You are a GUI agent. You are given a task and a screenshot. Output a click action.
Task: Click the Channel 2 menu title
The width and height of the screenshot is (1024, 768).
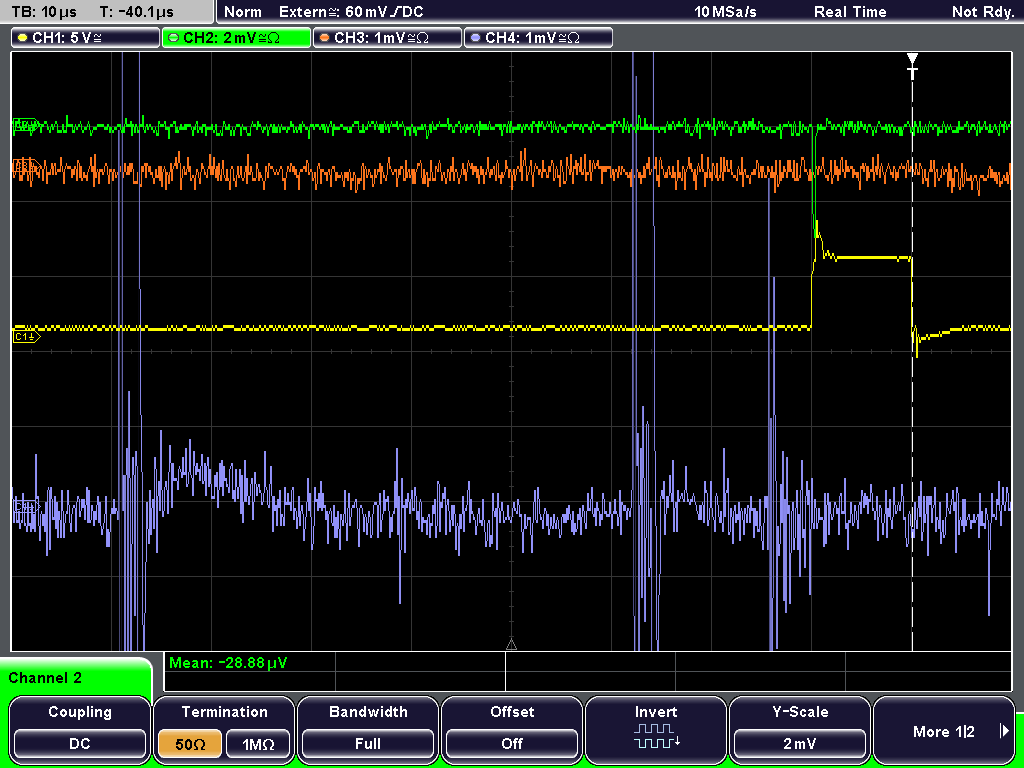pos(45,678)
